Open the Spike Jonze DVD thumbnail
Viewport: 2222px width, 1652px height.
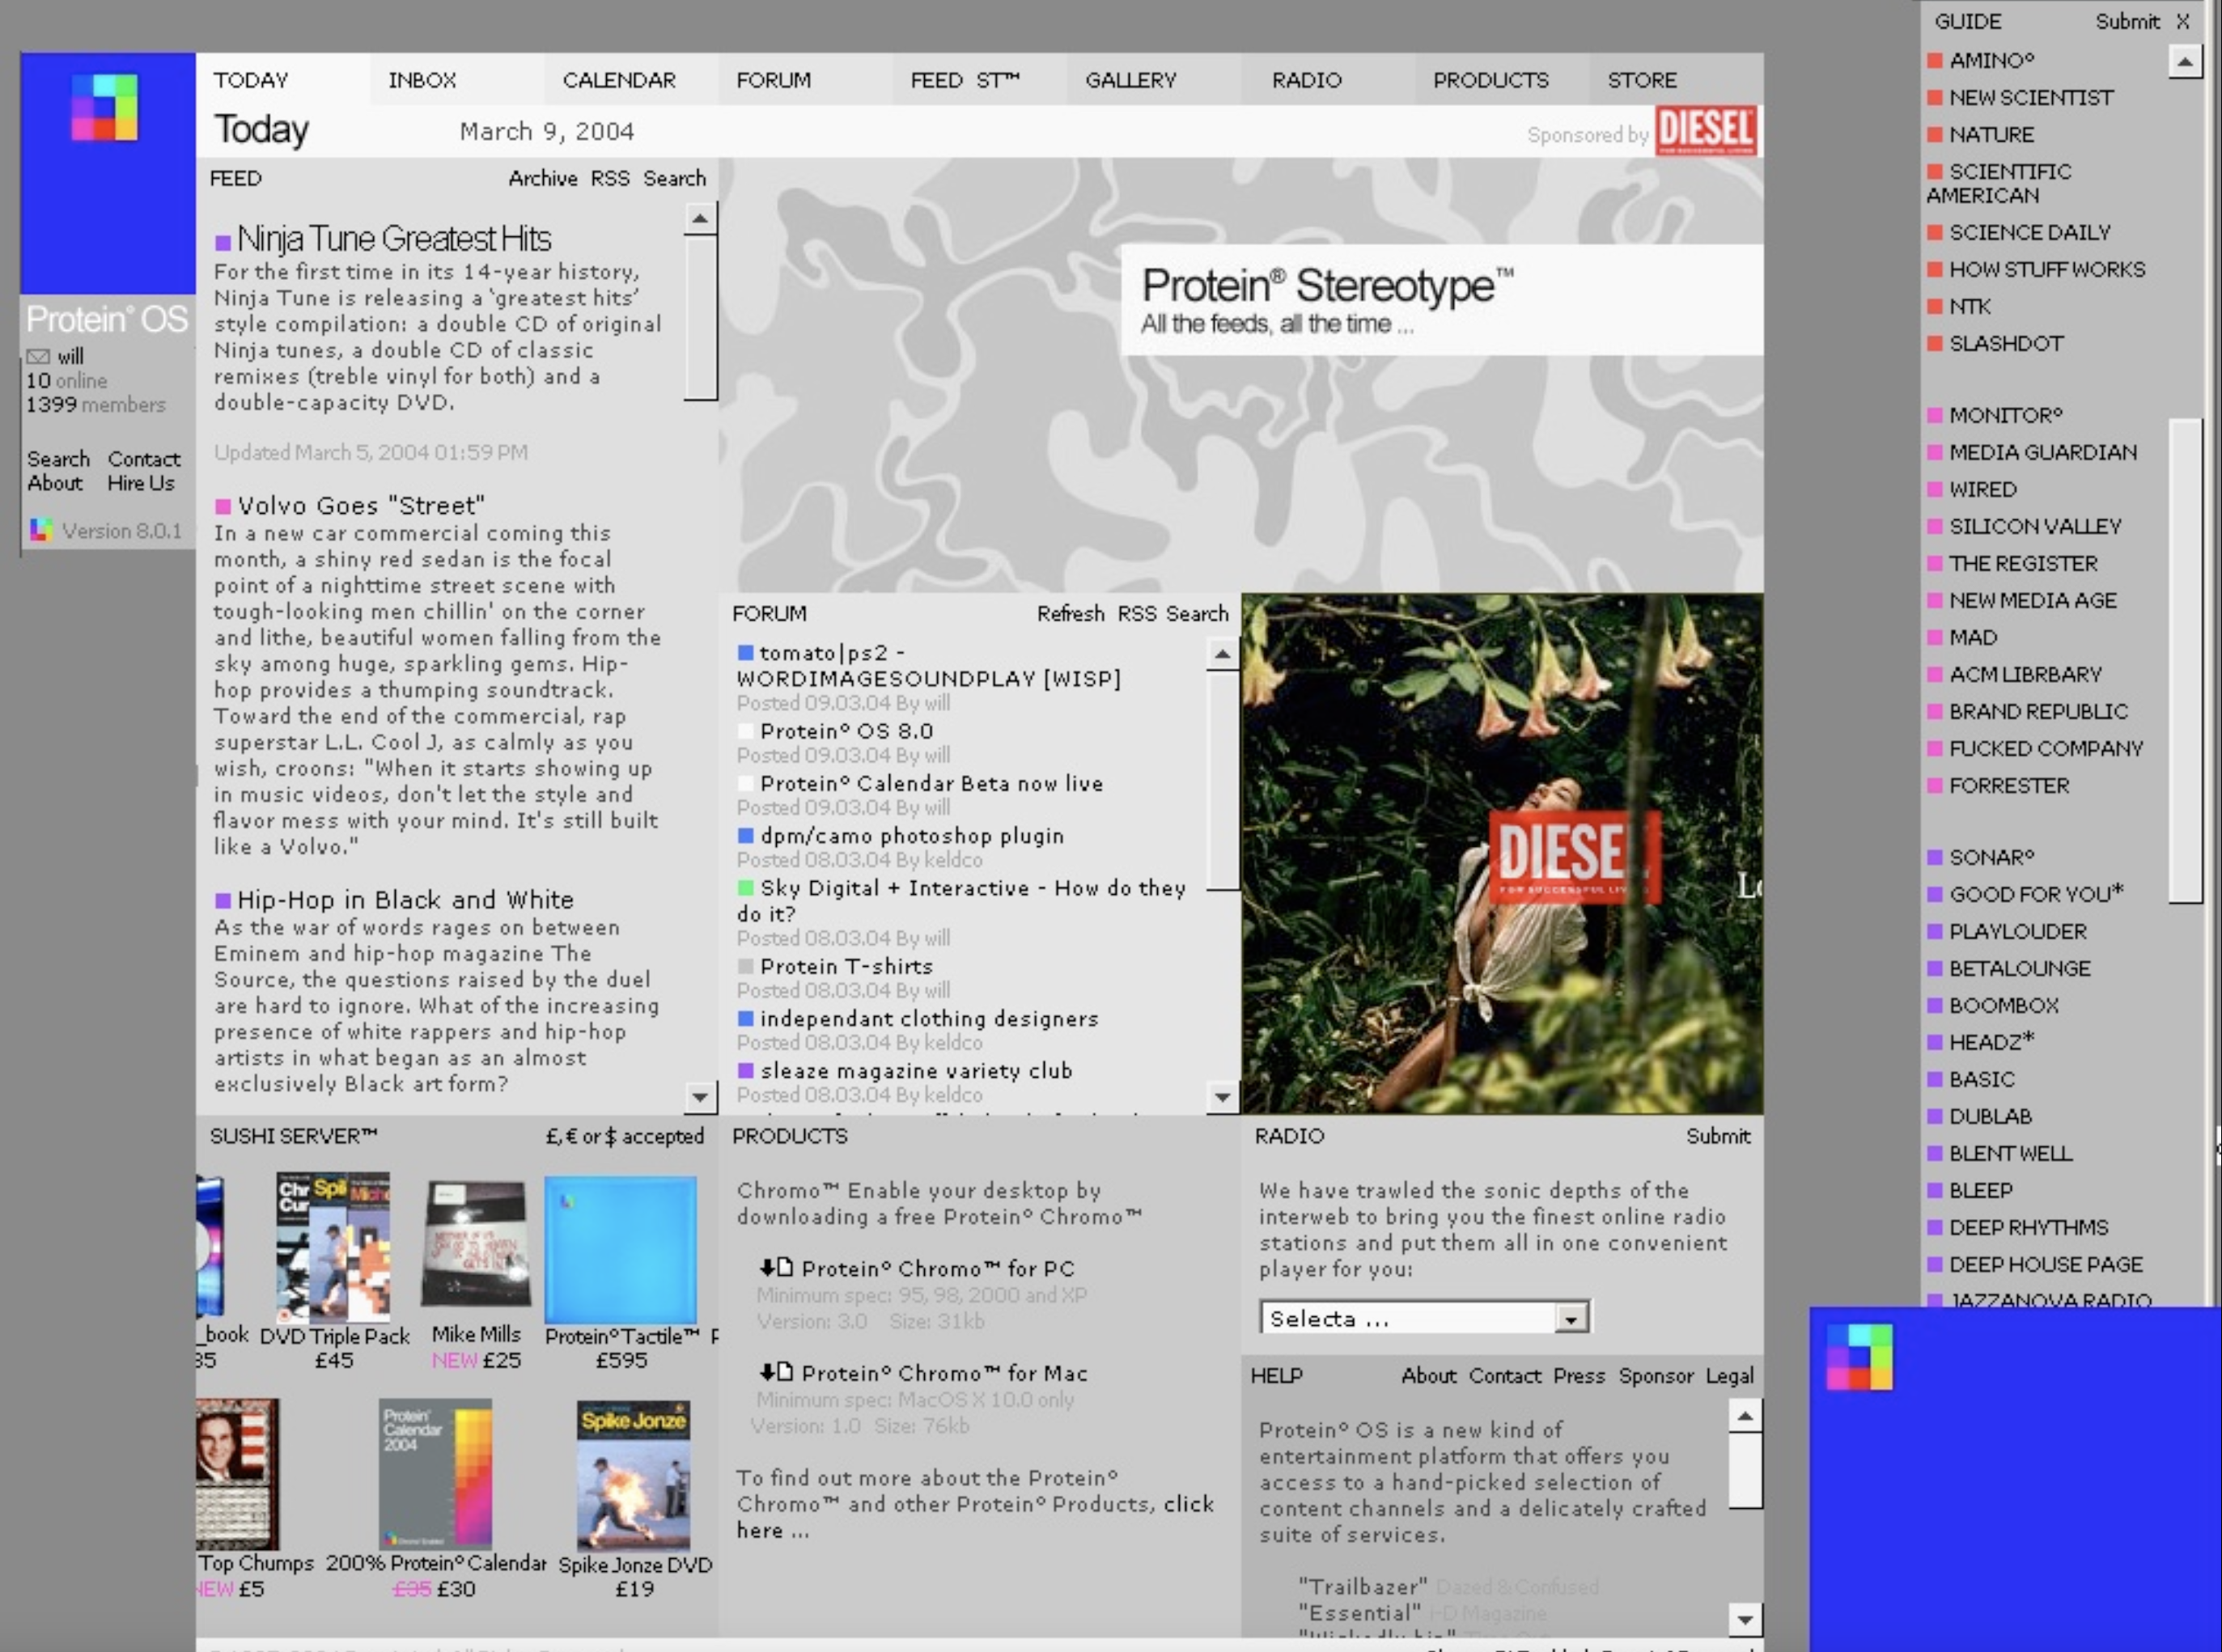[x=633, y=1475]
